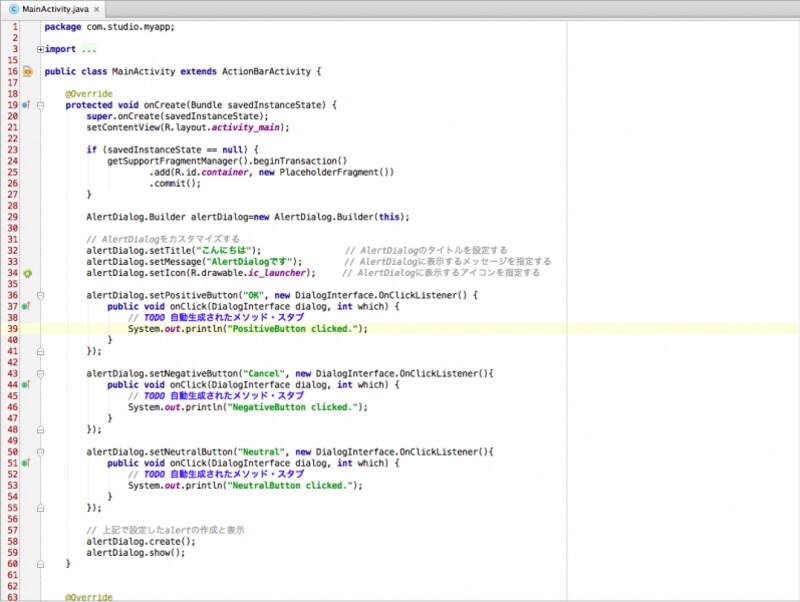Click the fold end marker on line 60
Viewport: 800px width, 602px height.
pos(40,564)
